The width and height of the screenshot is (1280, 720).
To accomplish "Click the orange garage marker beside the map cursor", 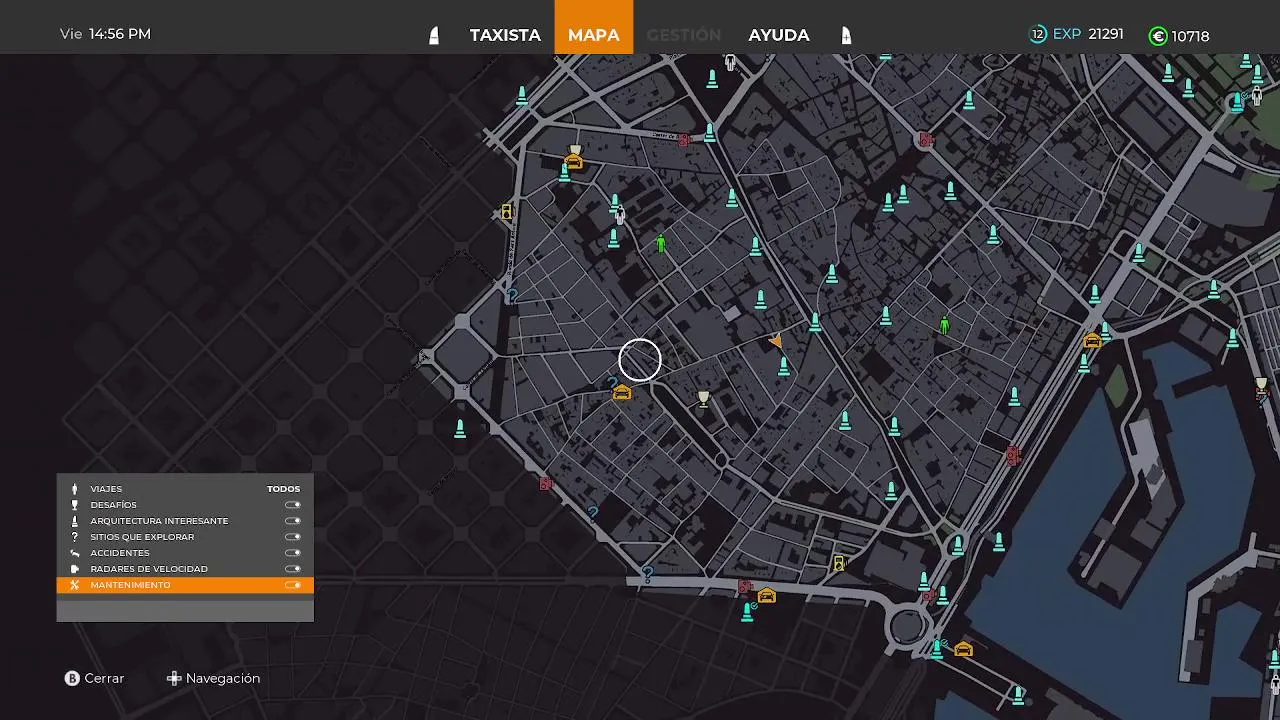I will pyautogui.click(x=621, y=393).
